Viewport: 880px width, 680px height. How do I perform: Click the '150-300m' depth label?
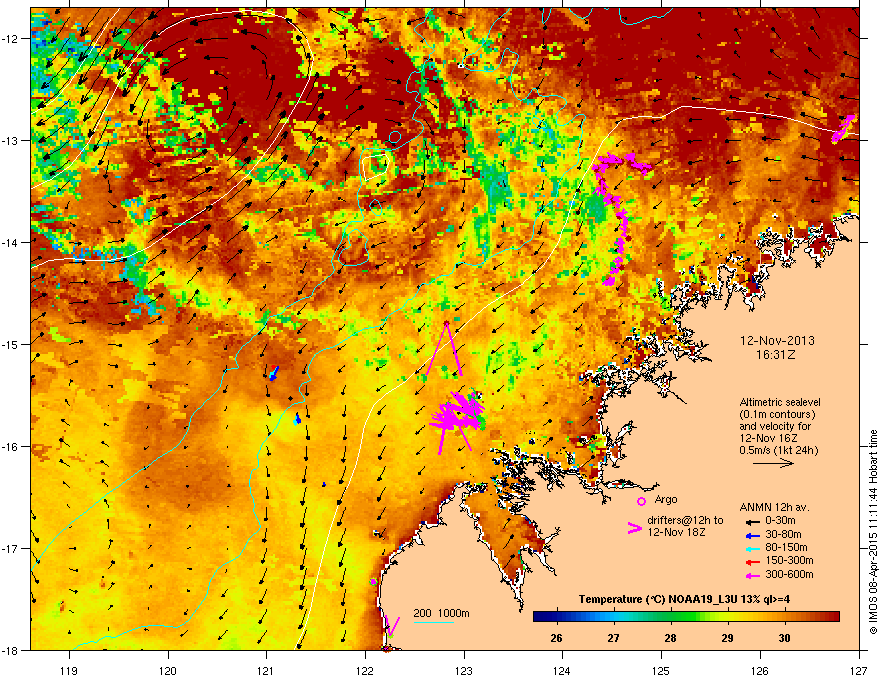click(x=789, y=560)
